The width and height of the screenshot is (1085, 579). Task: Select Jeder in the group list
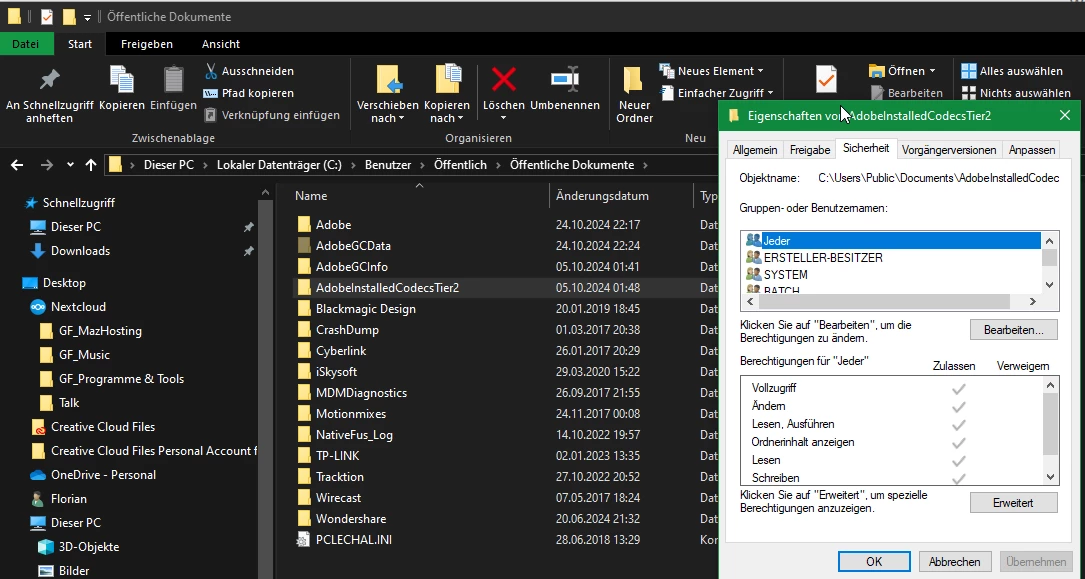coord(891,241)
